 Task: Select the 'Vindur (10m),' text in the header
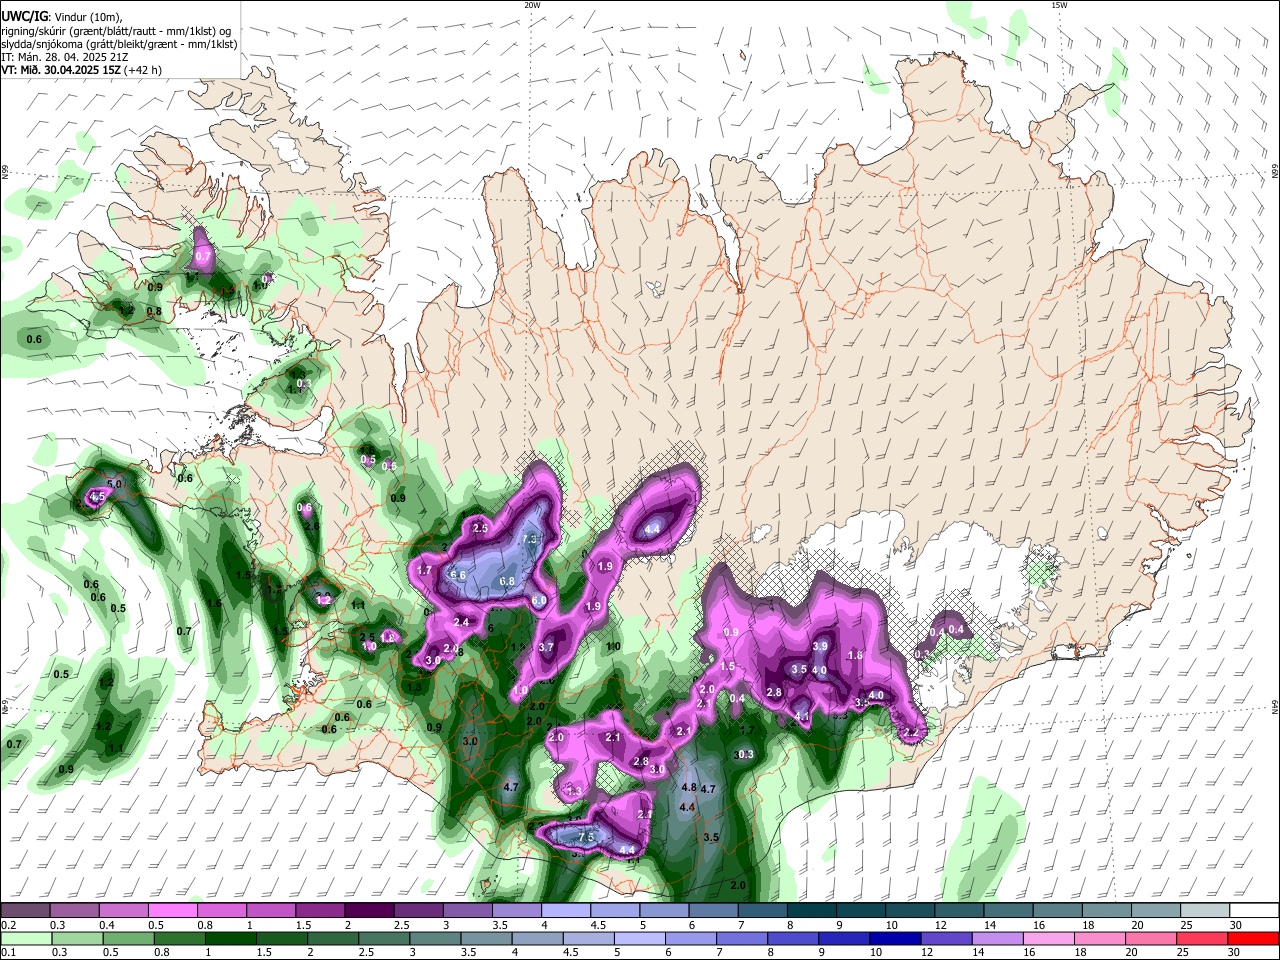click(87, 17)
